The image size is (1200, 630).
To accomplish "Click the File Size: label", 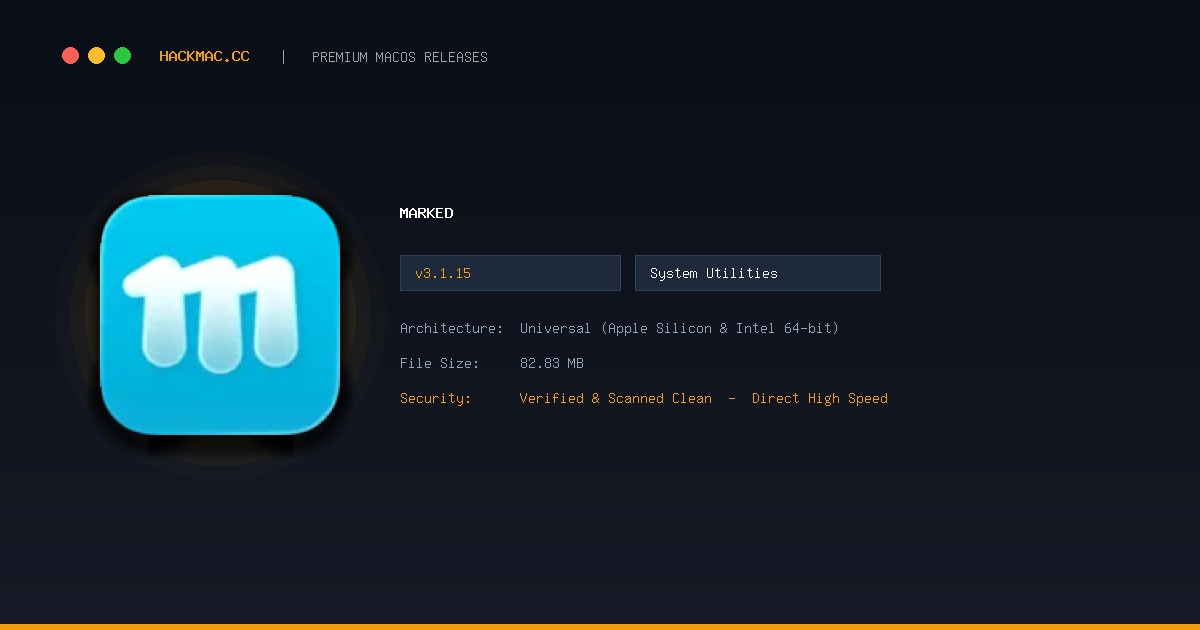I will pos(440,363).
